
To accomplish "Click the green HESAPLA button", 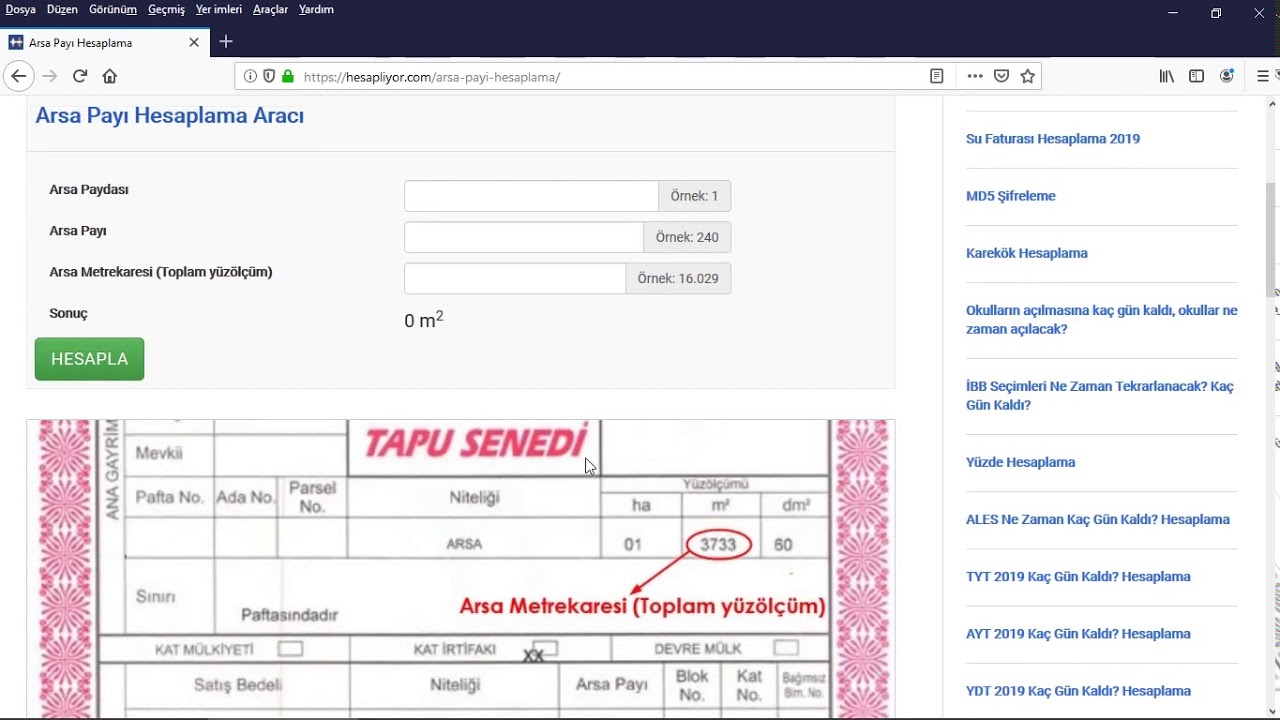I will [89, 359].
